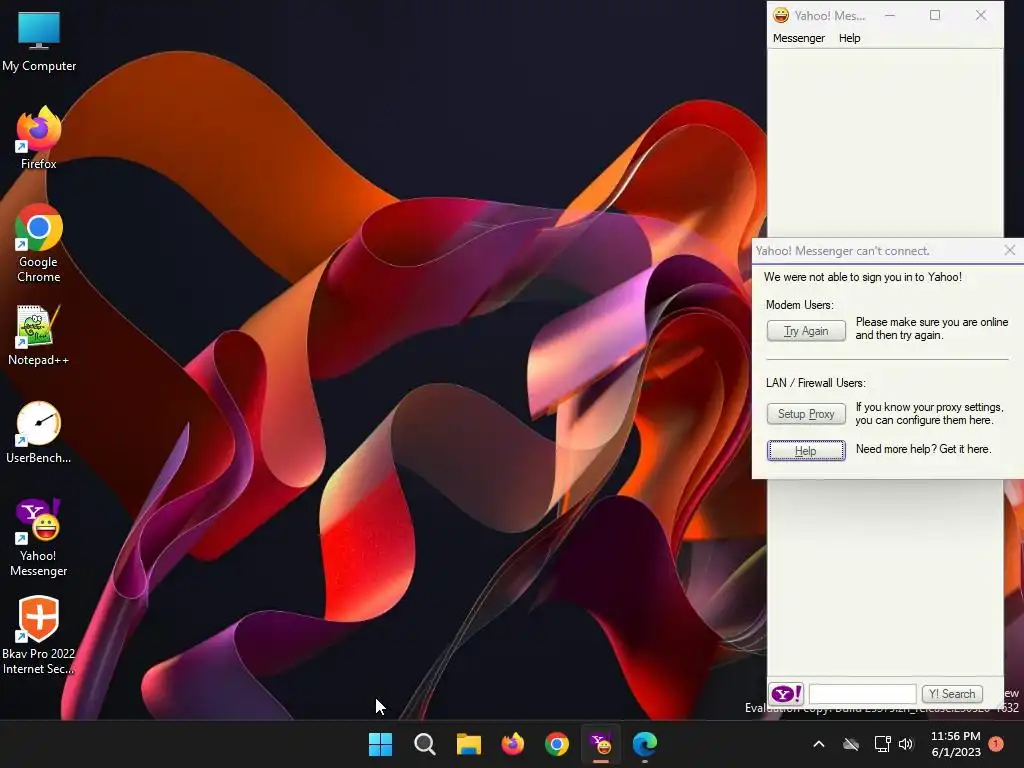Open volume control tray icon
Image resolution: width=1024 pixels, height=768 pixels.
pyautogui.click(x=906, y=744)
